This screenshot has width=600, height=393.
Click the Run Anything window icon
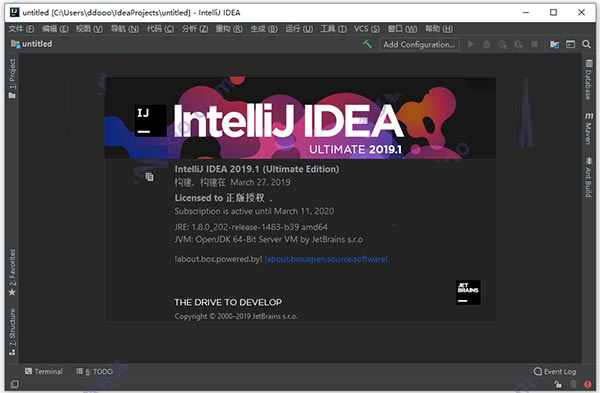point(571,44)
